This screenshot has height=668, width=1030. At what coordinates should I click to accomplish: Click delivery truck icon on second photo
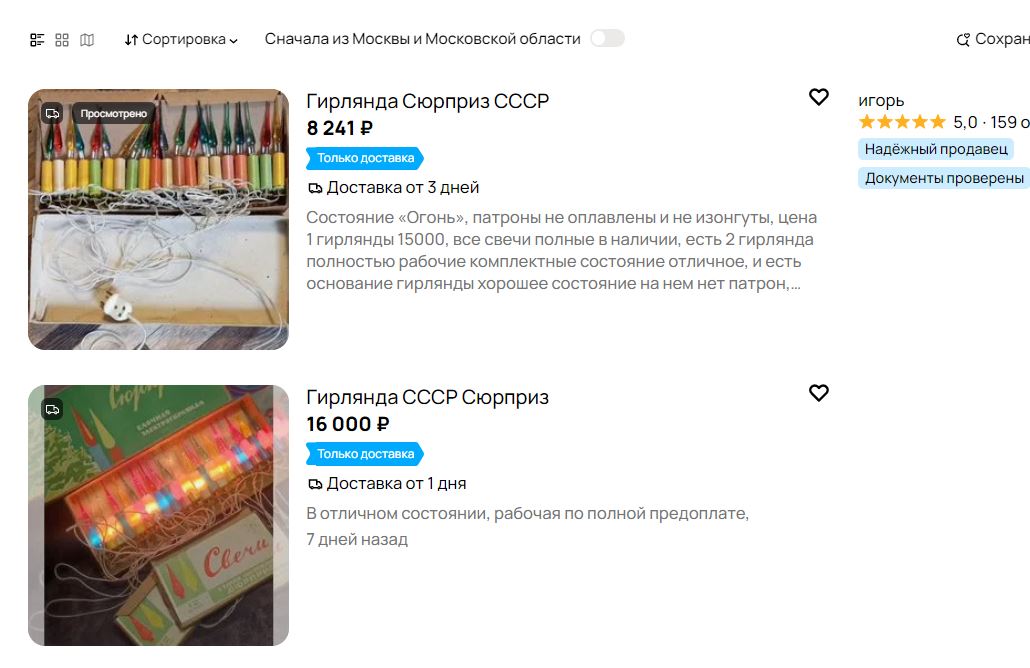click(52, 409)
